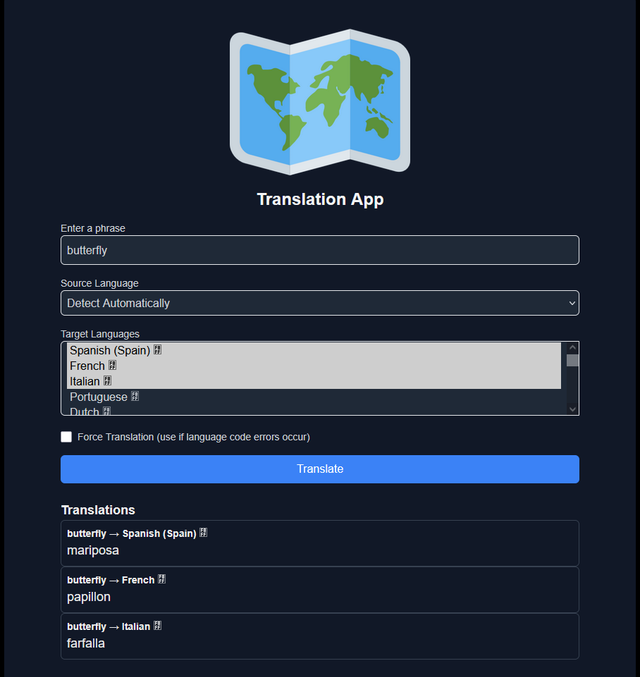Click the world map logo image
Image resolution: width=640 pixels, height=677 pixels.
[x=320, y=102]
